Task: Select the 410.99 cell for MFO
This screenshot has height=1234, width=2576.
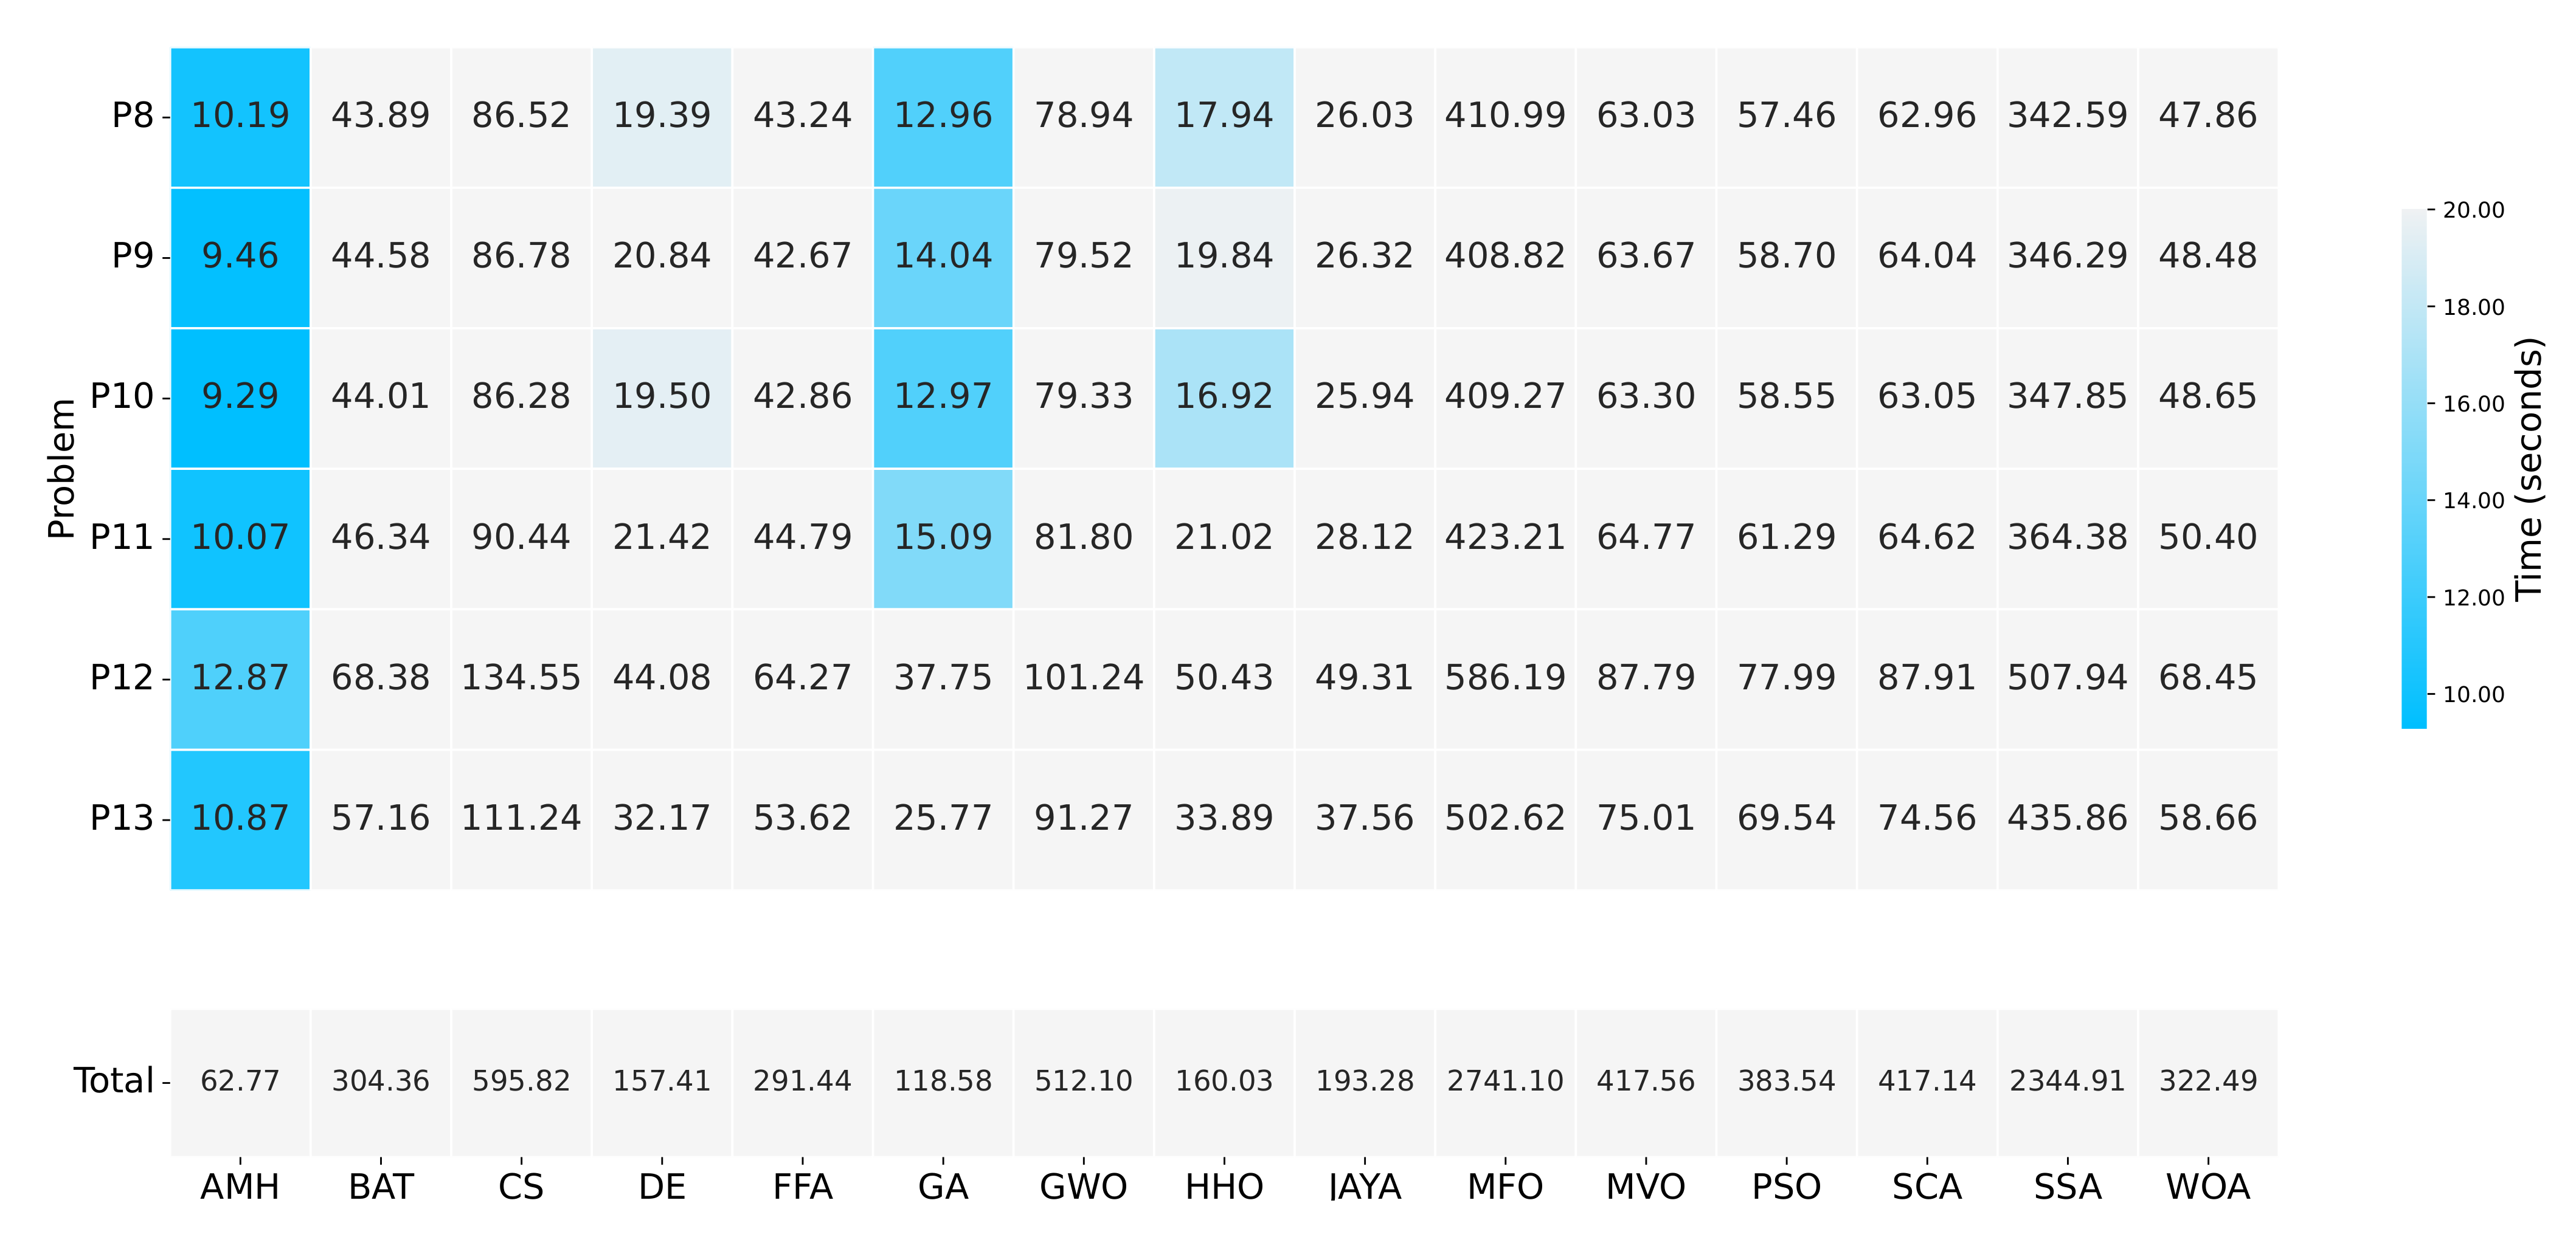Action: tap(1505, 116)
